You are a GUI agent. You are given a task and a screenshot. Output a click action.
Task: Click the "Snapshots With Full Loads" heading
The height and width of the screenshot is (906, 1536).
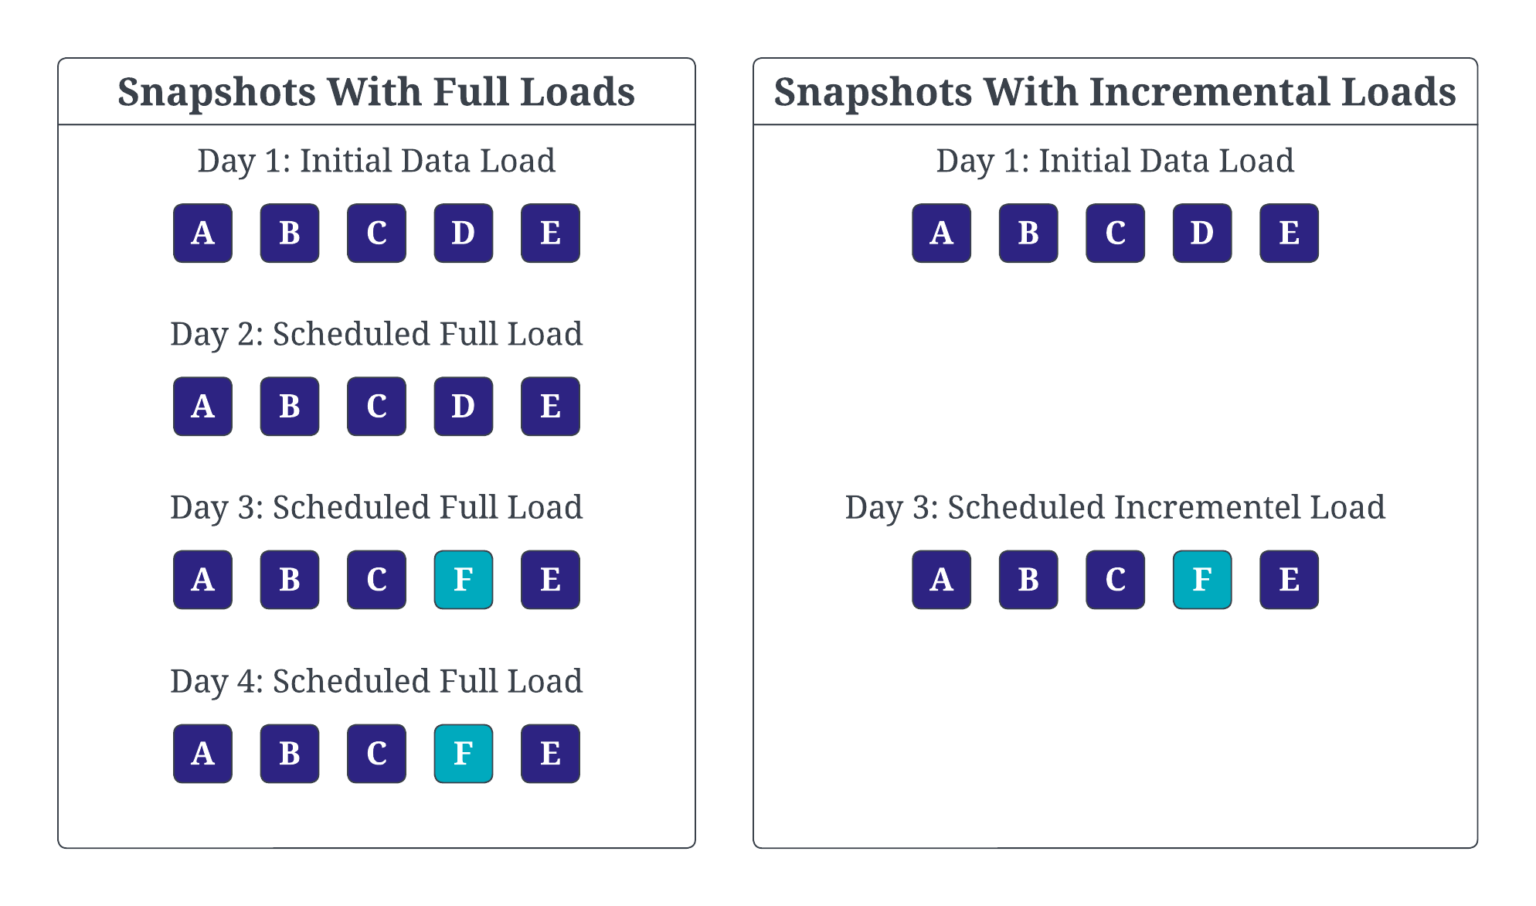pyautogui.click(x=376, y=92)
